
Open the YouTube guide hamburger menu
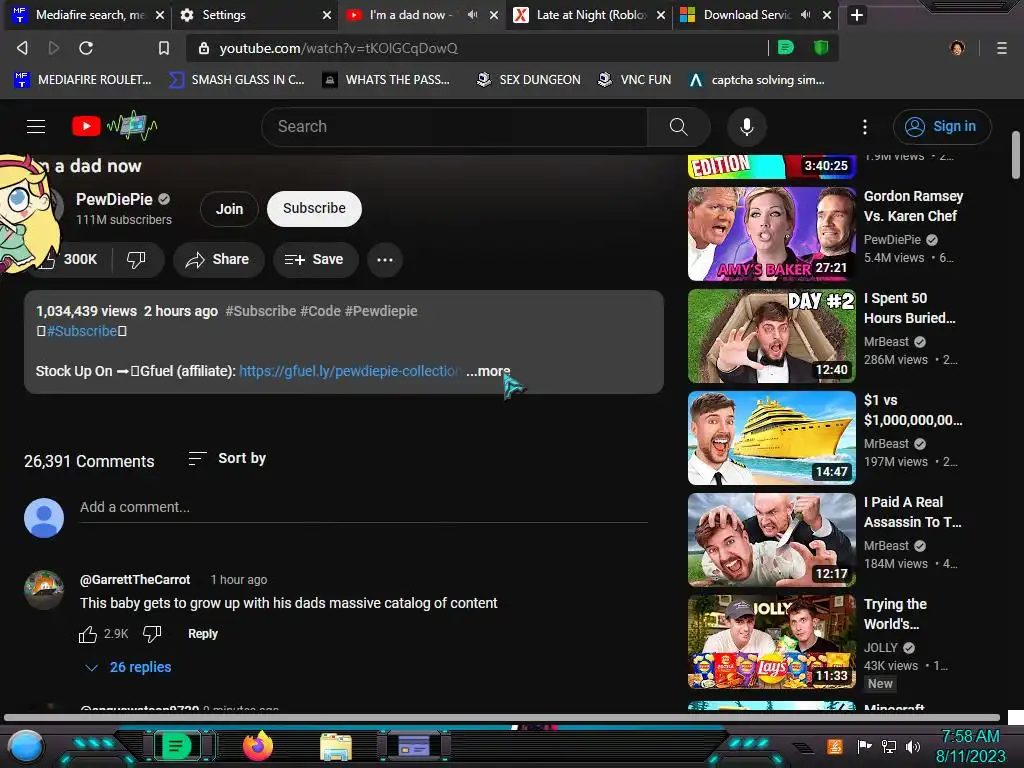coord(36,126)
